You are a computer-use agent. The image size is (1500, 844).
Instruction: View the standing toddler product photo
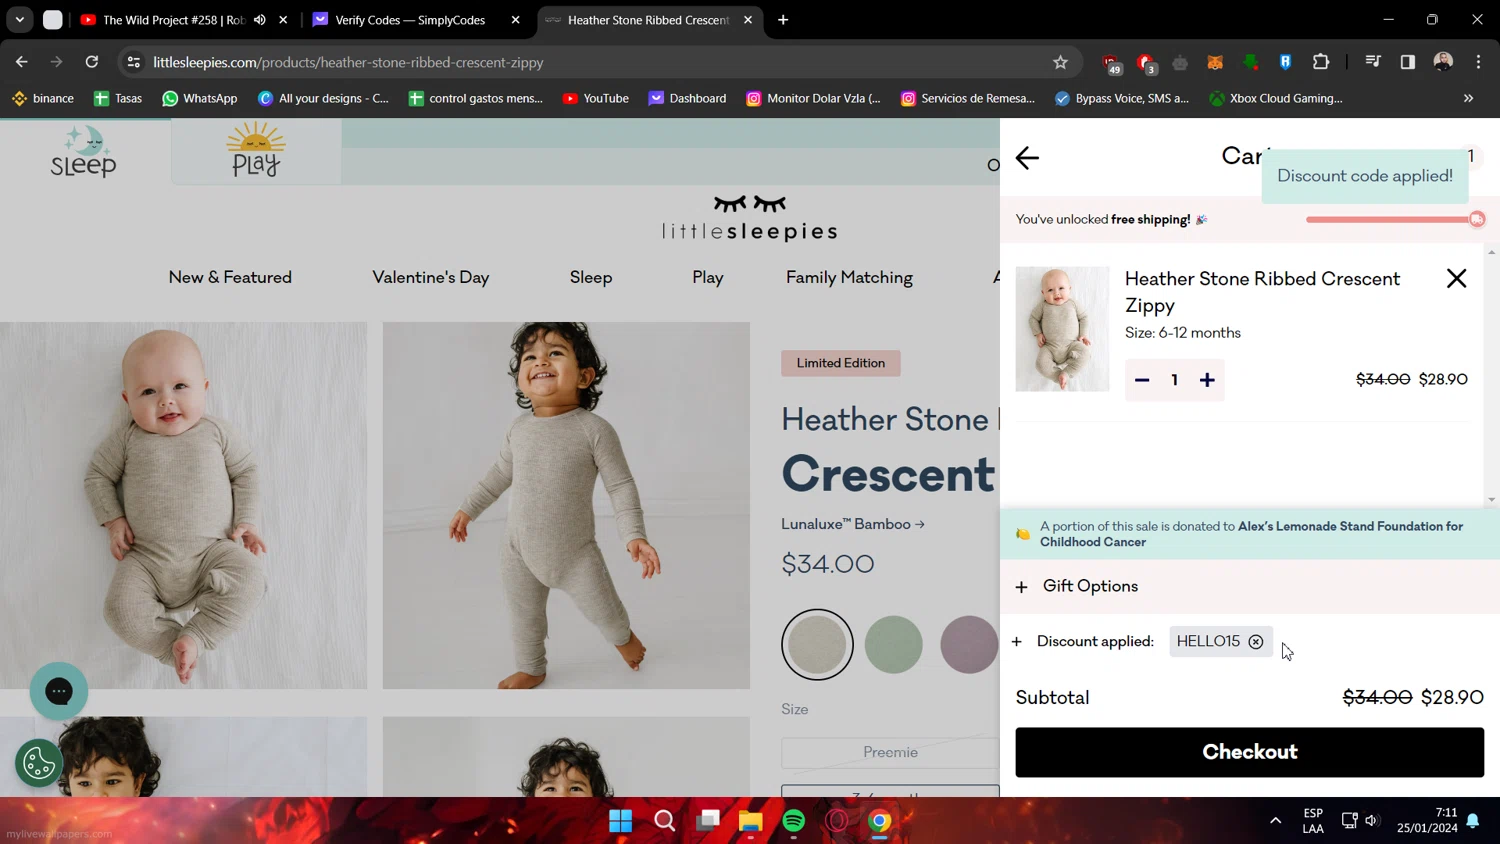[566, 505]
